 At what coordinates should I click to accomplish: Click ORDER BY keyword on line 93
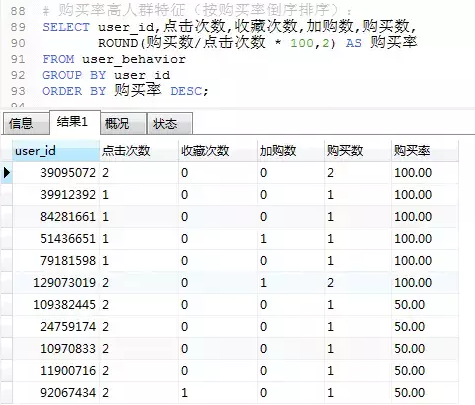(74, 91)
